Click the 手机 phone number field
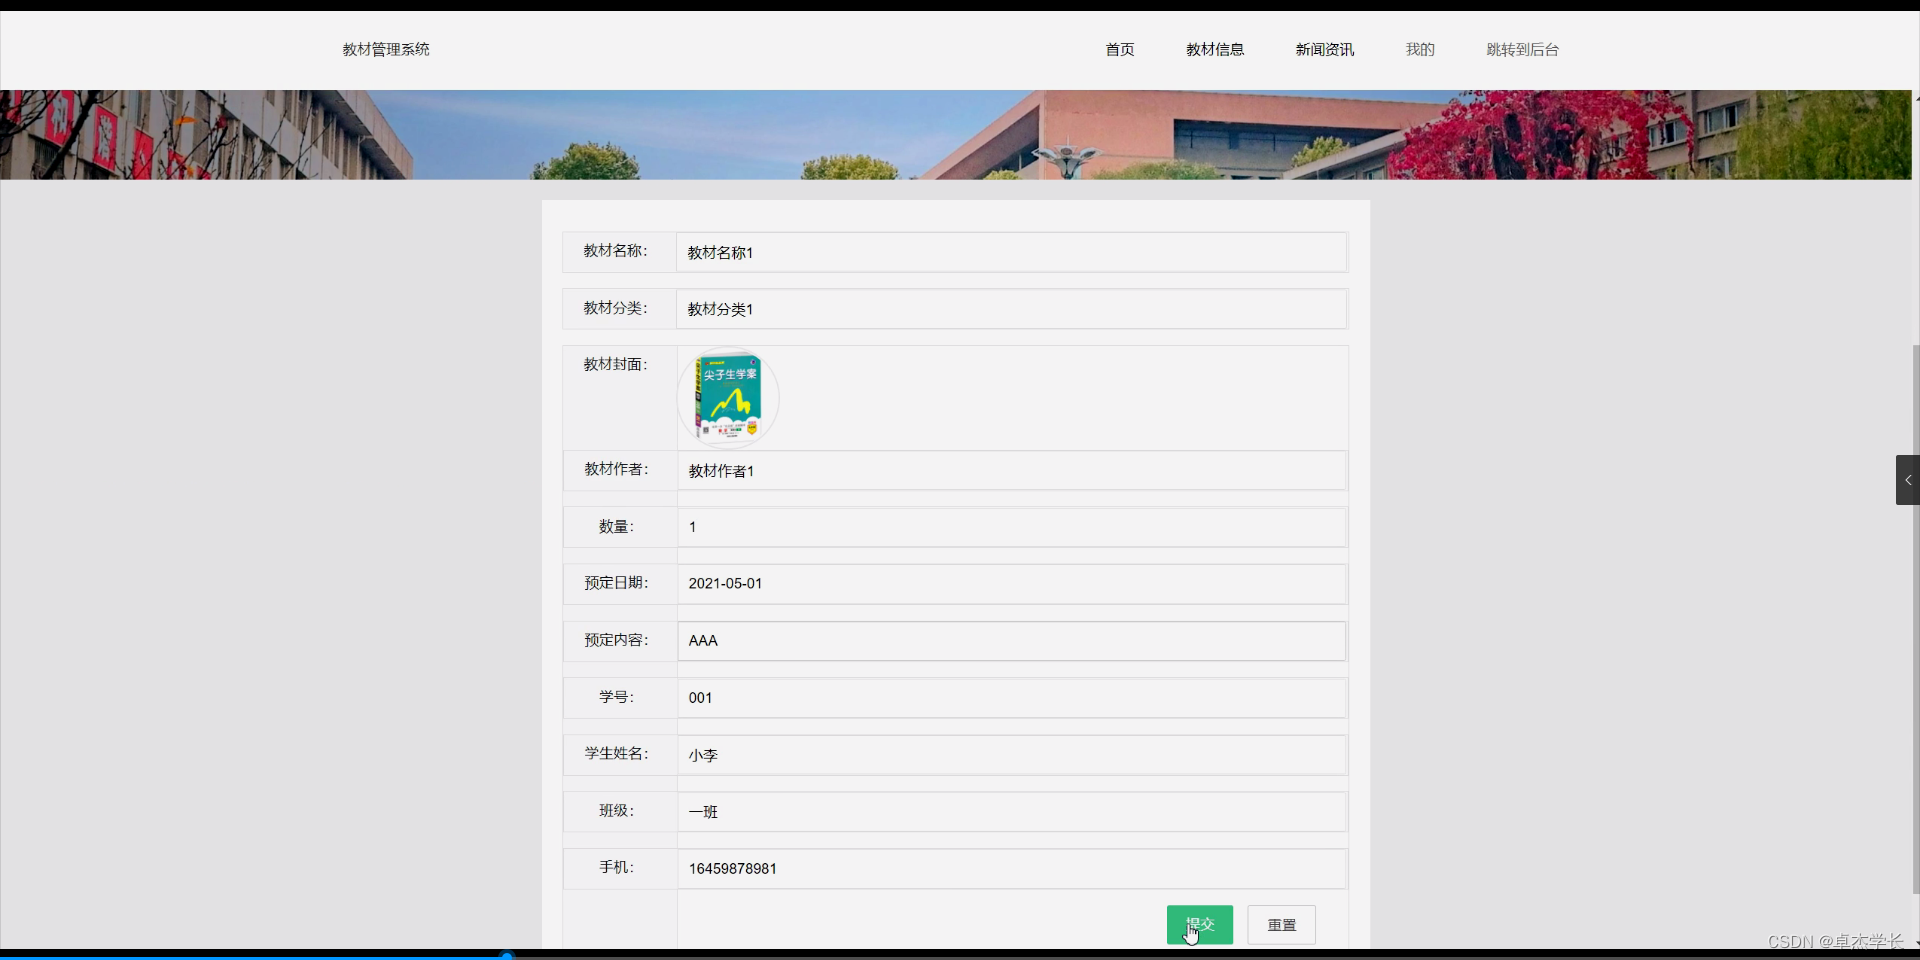The image size is (1920, 960). tap(1011, 868)
